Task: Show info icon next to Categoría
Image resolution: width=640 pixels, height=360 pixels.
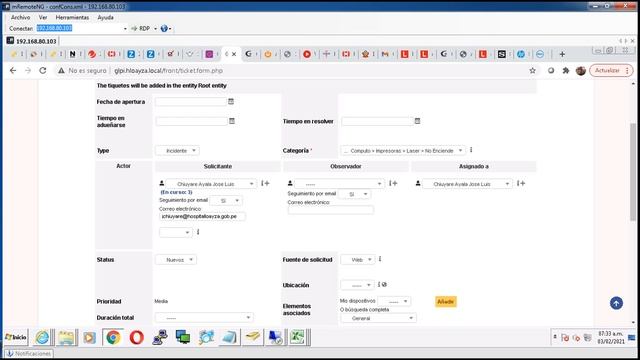Action: click(x=471, y=150)
